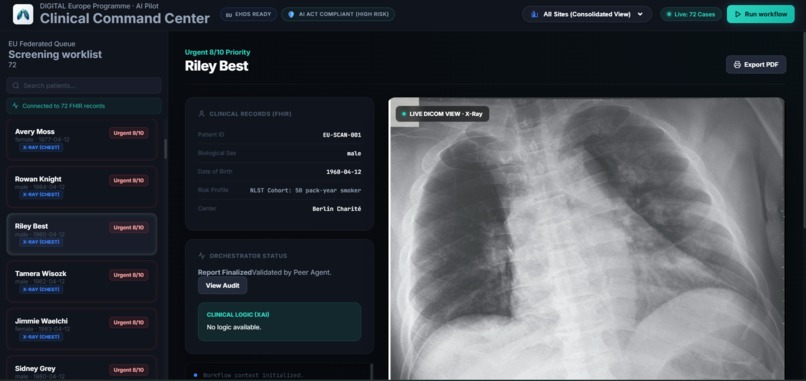Click Tamera Wisozk's Urgent 8/10 tag

[129, 275]
